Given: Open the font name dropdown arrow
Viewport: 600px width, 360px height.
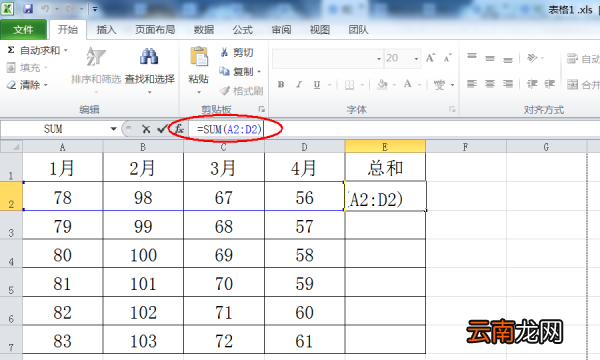Looking at the screenshot, I should (379, 59).
